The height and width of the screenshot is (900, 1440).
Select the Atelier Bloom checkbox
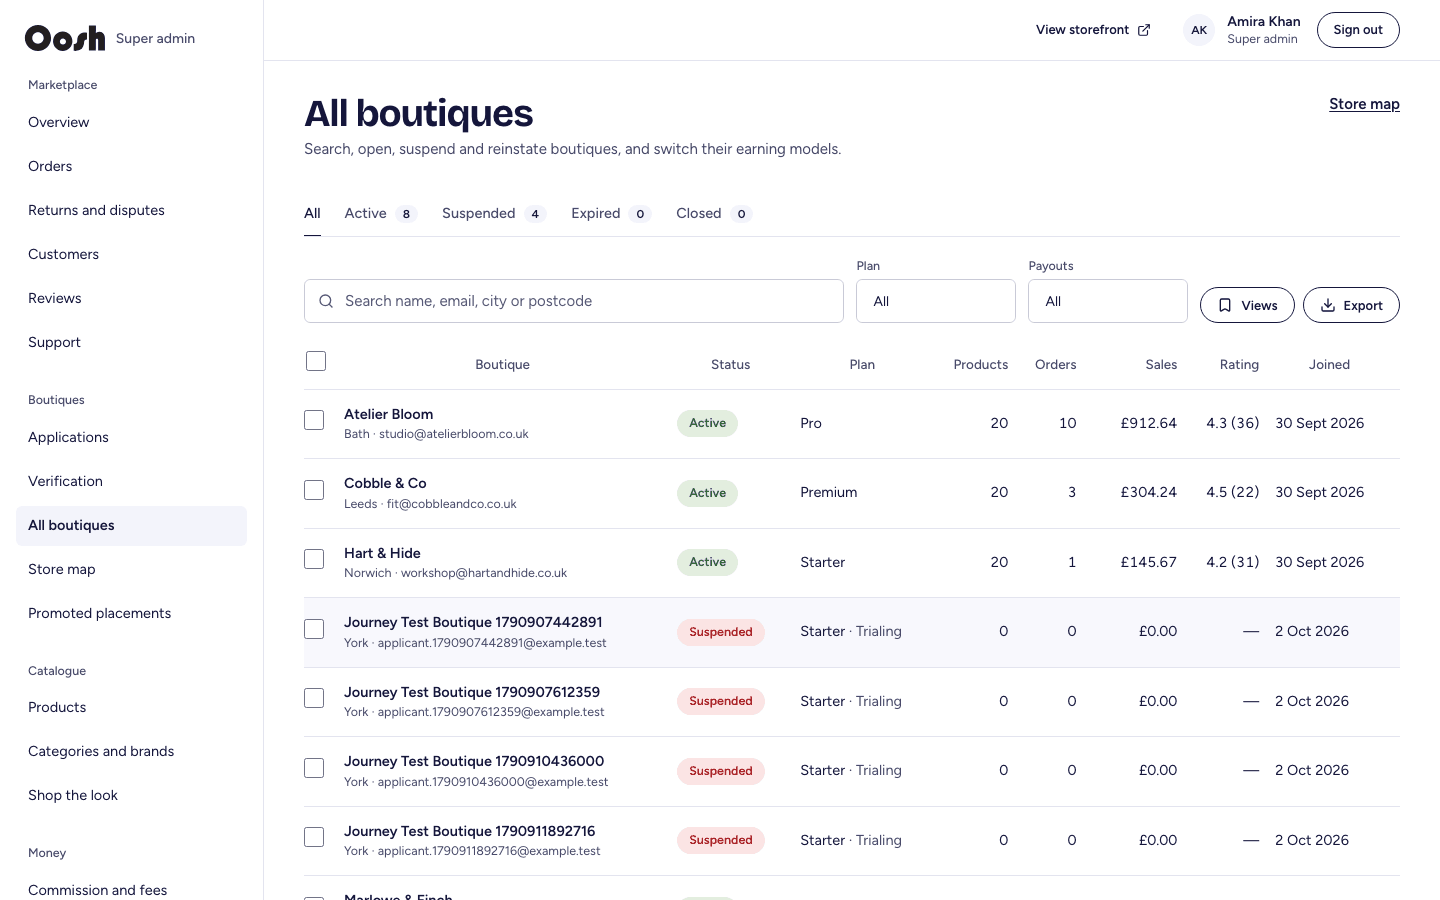[314, 420]
